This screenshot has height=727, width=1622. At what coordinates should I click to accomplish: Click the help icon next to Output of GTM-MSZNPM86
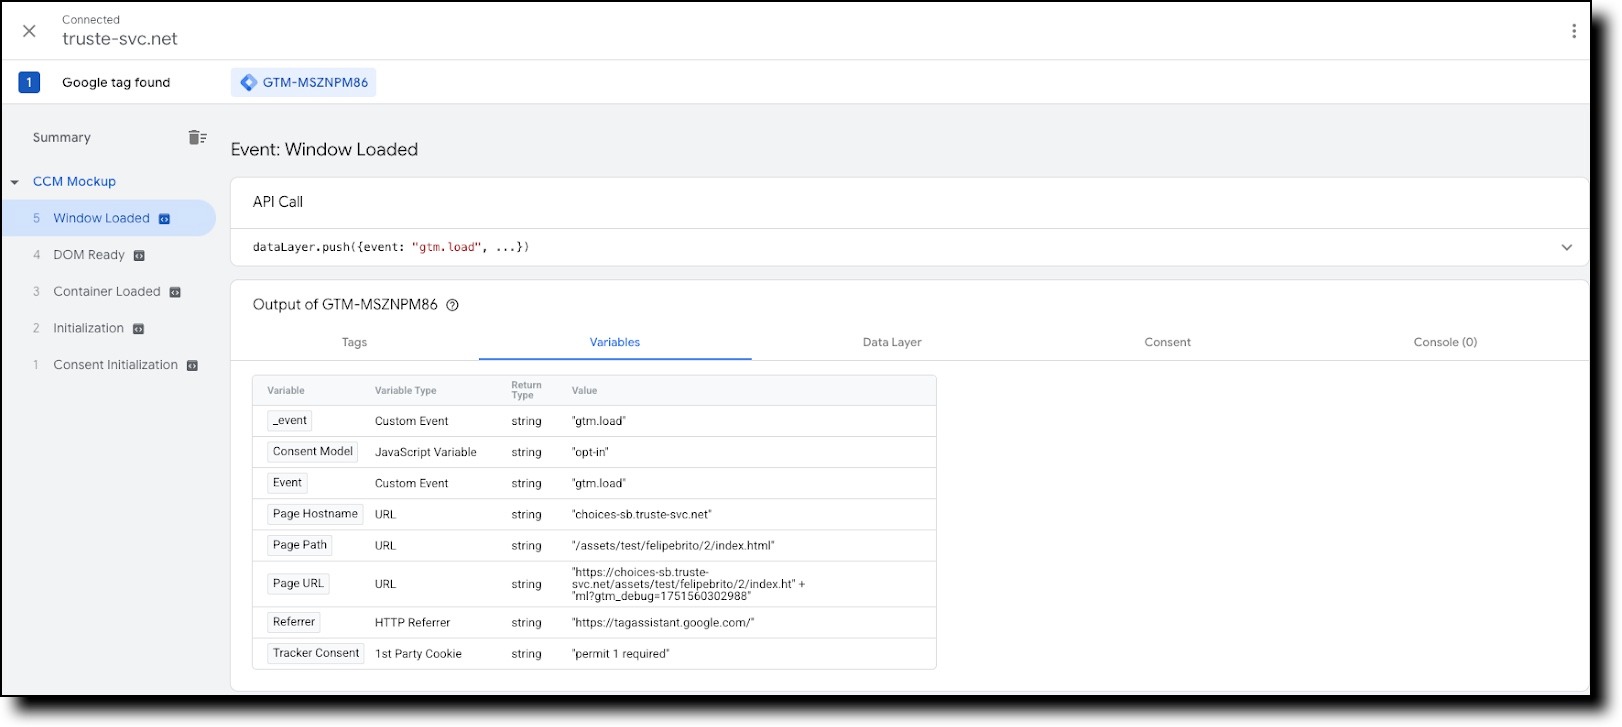tap(452, 305)
